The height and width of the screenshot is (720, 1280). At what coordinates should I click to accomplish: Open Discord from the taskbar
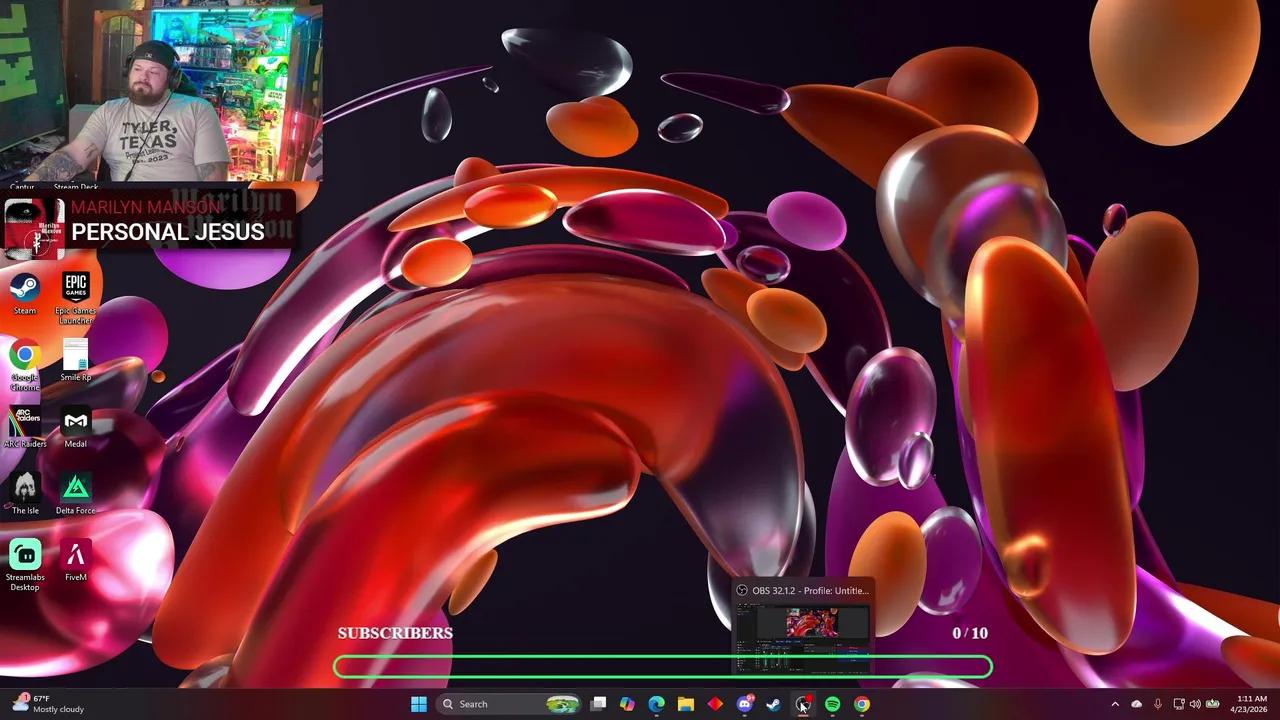745,704
